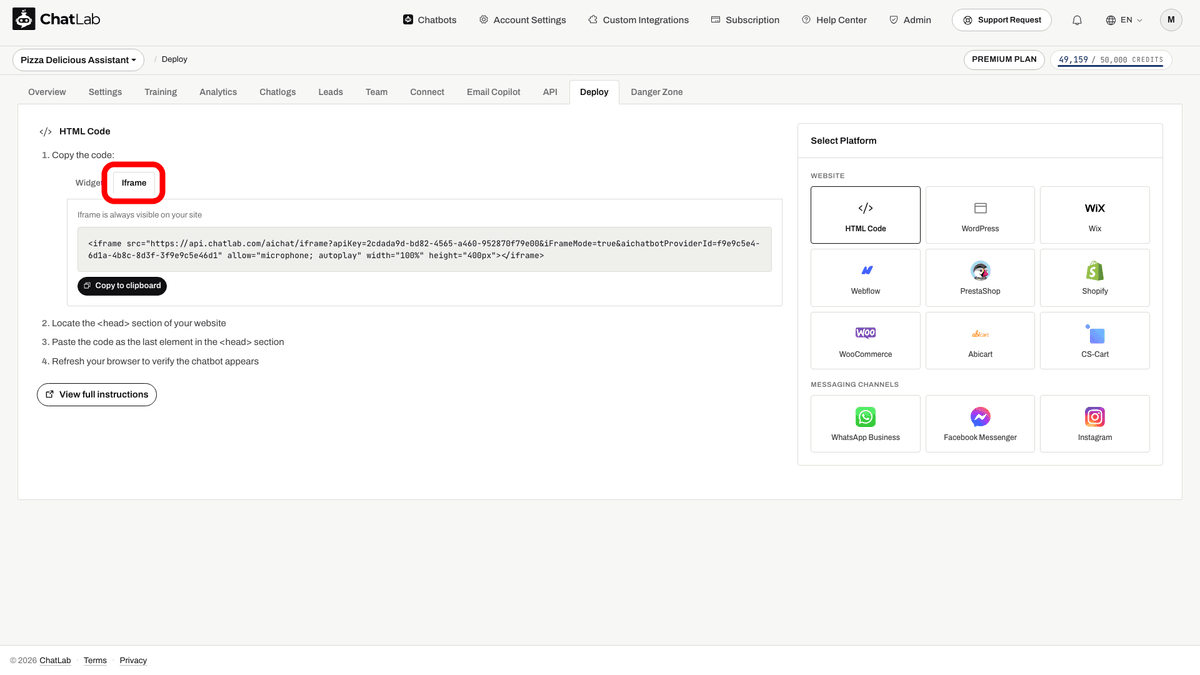Open the Danger Zone tab

pos(657,92)
